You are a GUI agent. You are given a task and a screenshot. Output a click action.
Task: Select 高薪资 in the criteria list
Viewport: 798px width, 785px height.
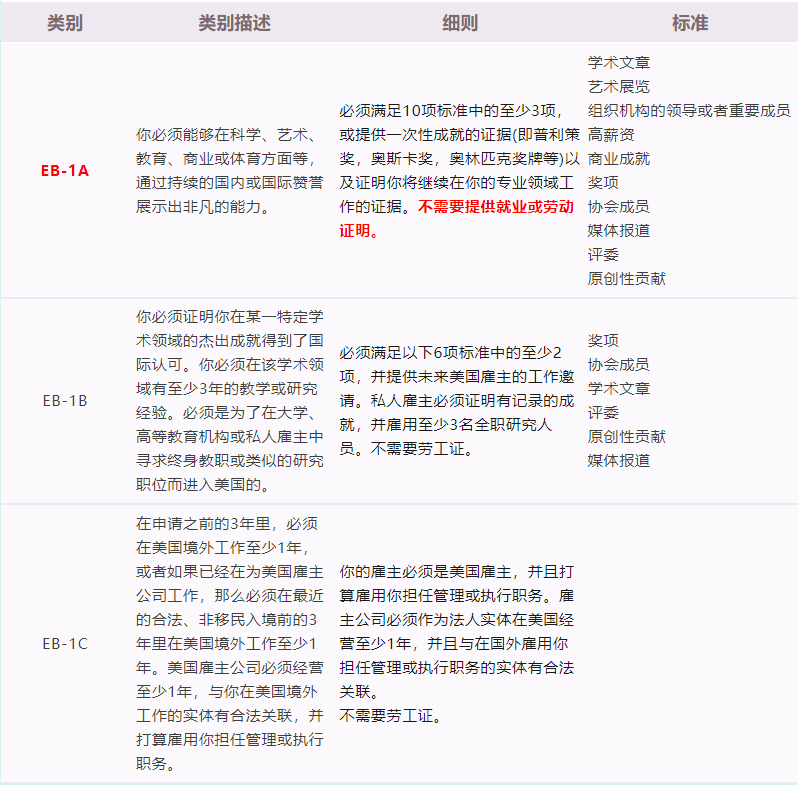[610, 134]
